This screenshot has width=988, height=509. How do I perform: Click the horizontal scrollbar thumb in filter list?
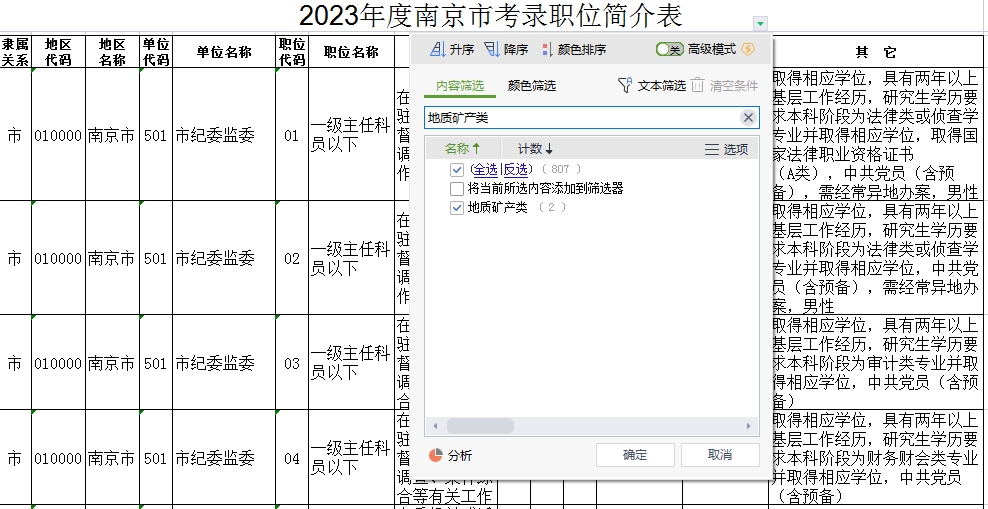pyautogui.click(x=480, y=426)
